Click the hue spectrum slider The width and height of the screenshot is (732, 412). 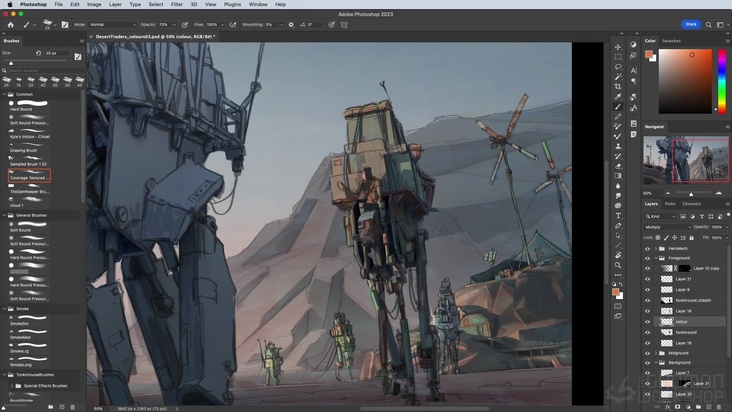point(721,80)
